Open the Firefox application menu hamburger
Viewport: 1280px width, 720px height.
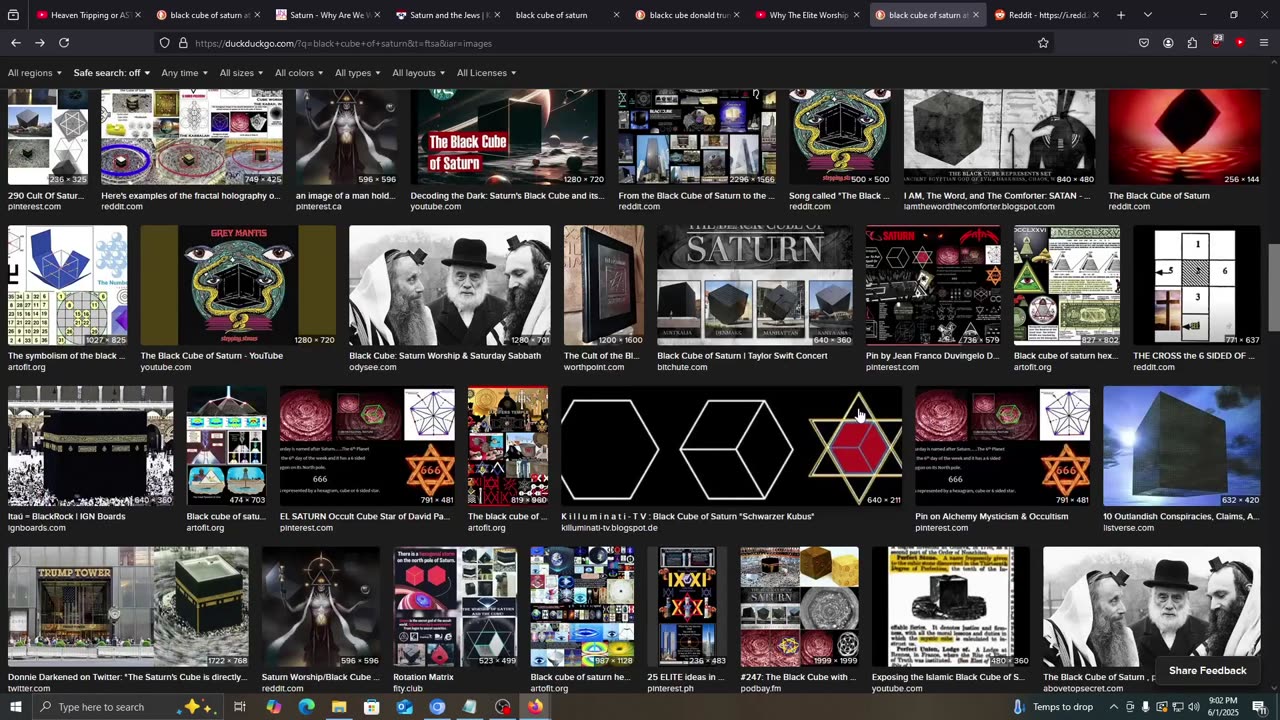pos(1264,43)
